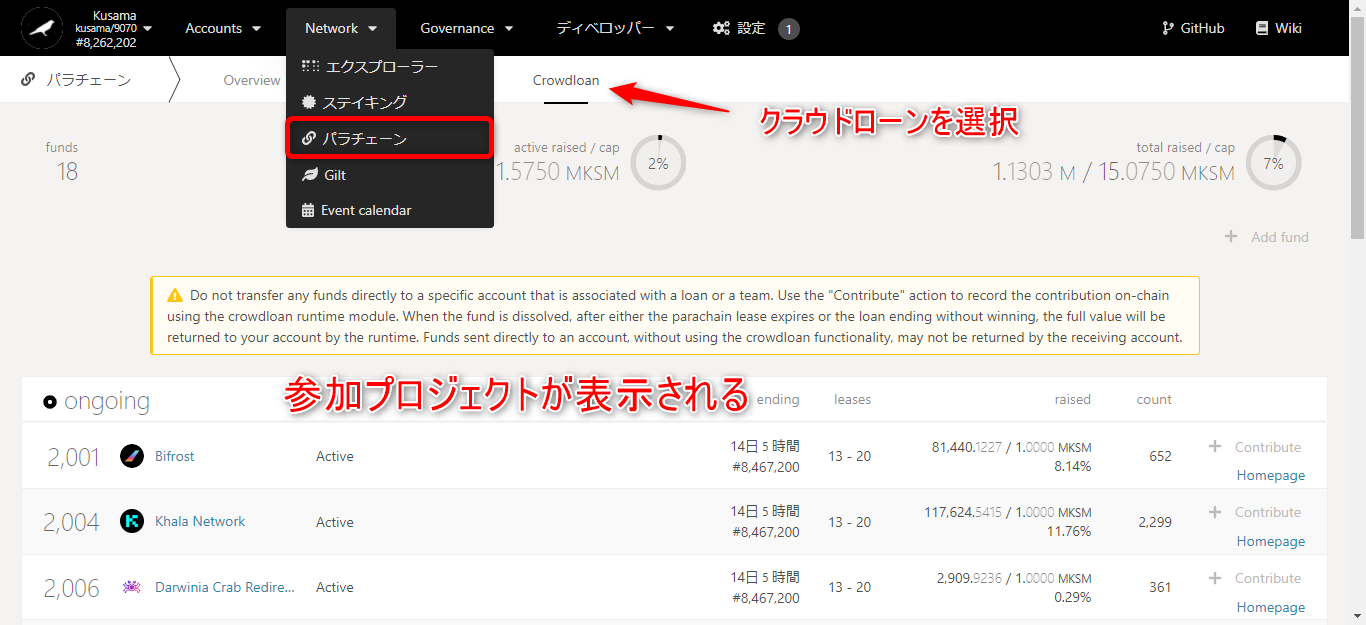1366x625 pixels.
Task: Click parachain ID 2,006
Action: point(72,588)
